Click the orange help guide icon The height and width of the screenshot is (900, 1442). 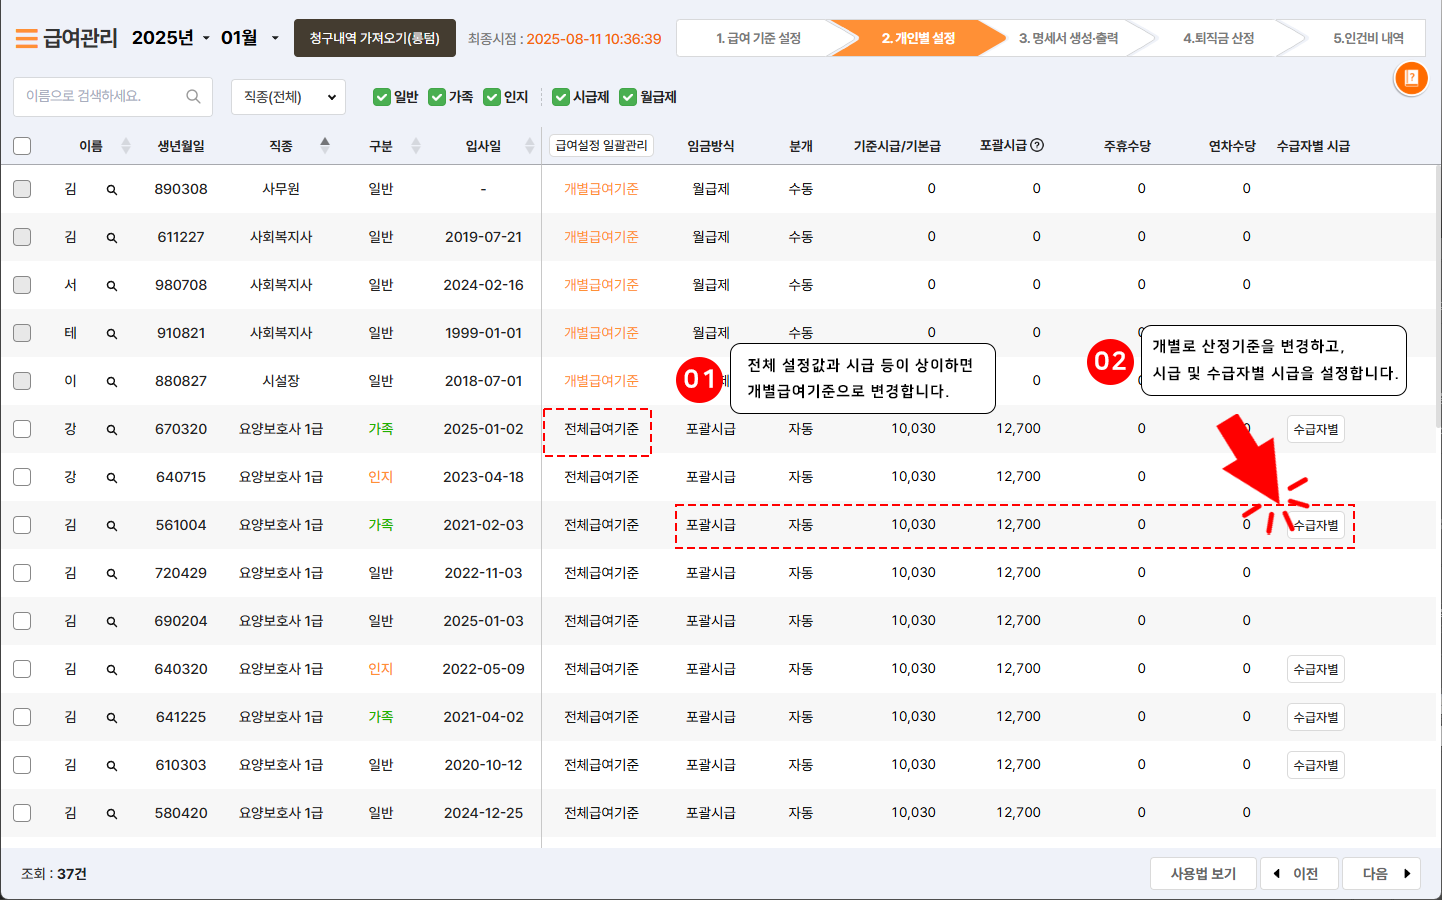pos(1411,78)
